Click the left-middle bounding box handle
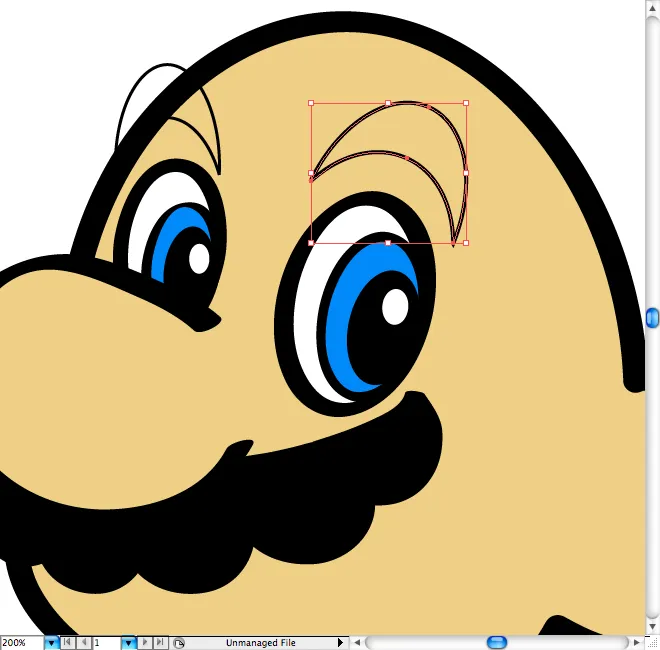 pos(311,173)
